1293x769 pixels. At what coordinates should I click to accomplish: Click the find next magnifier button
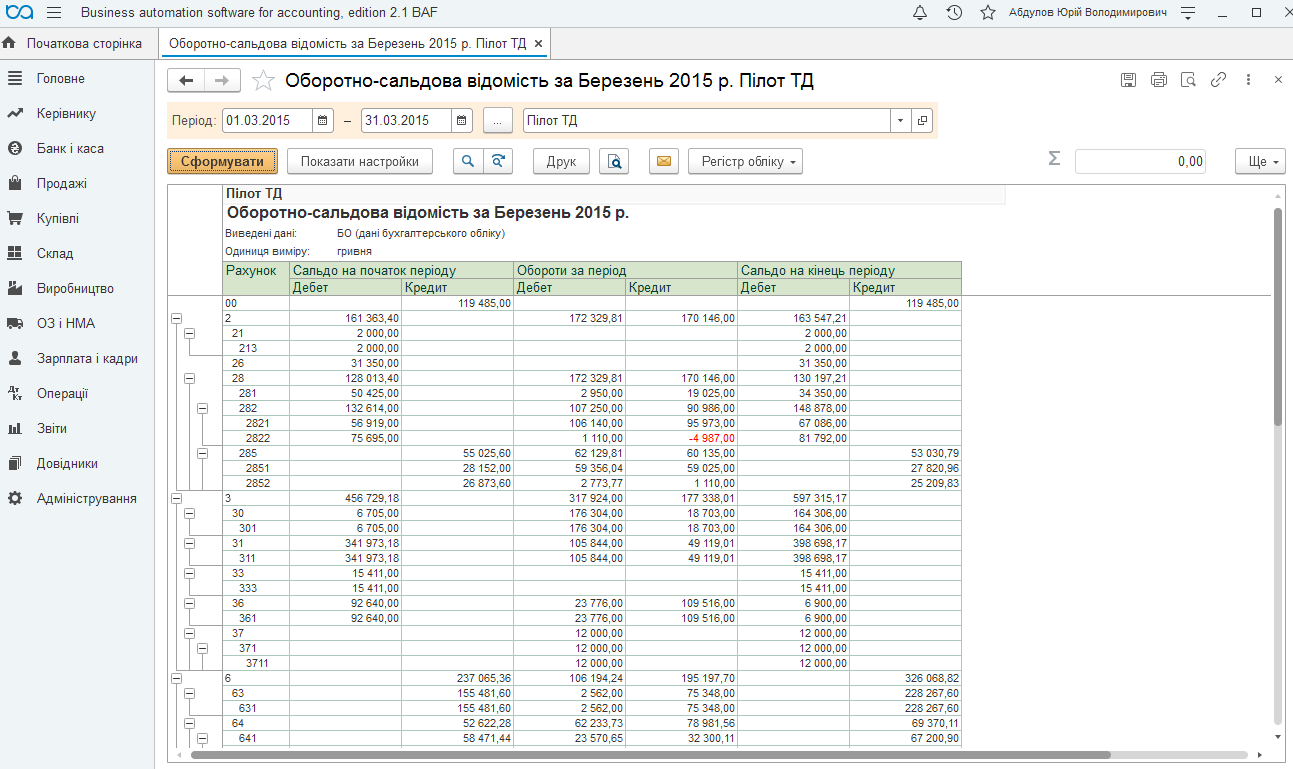coord(498,161)
